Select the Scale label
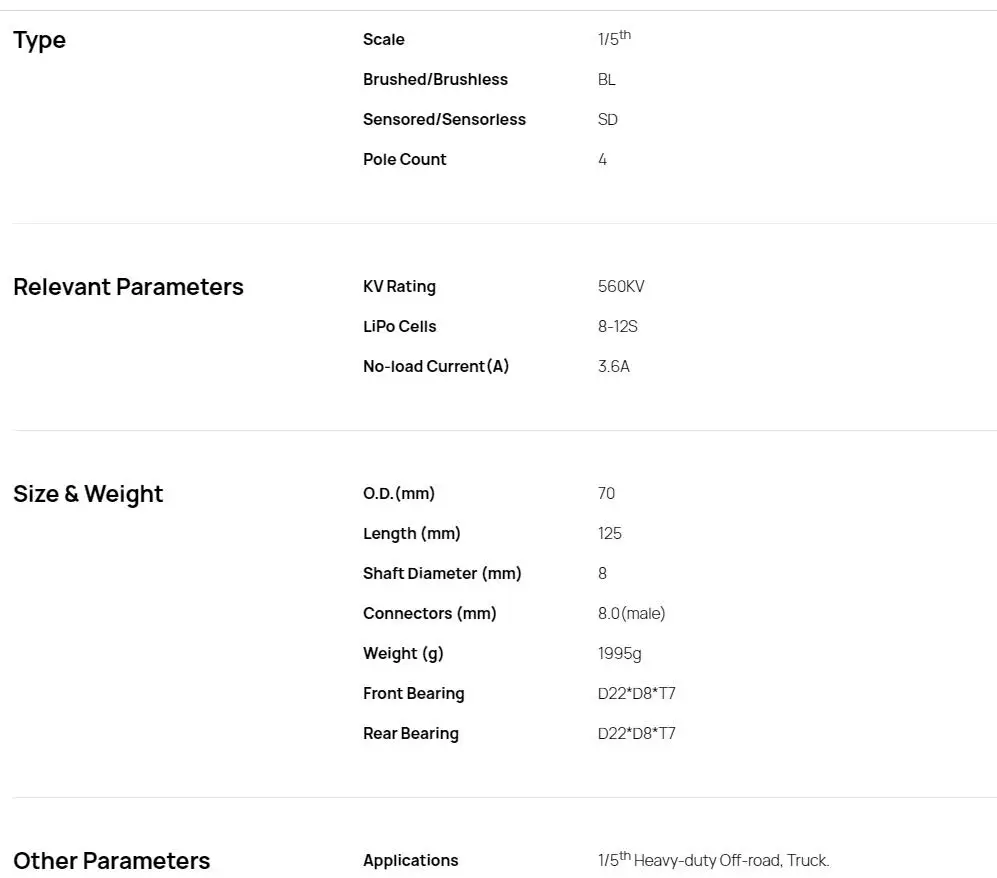 (x=383, y=39)
